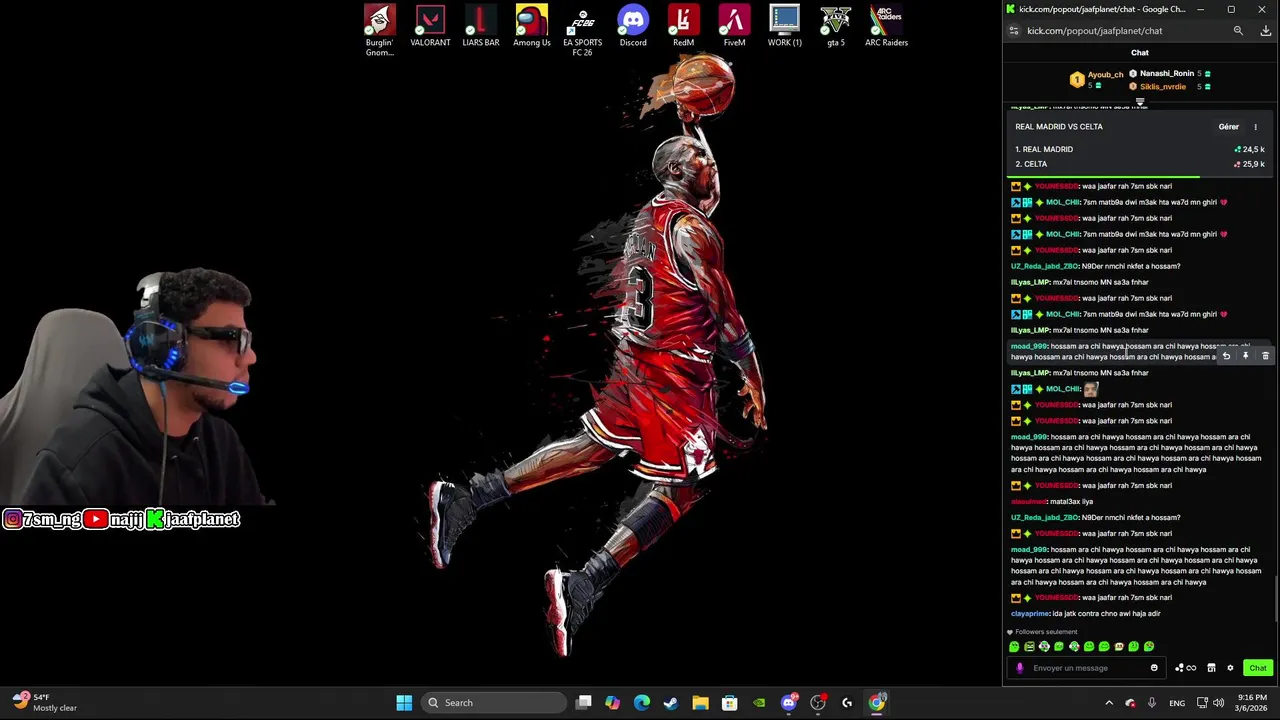Switch ENG input language

pos(1177,703)
